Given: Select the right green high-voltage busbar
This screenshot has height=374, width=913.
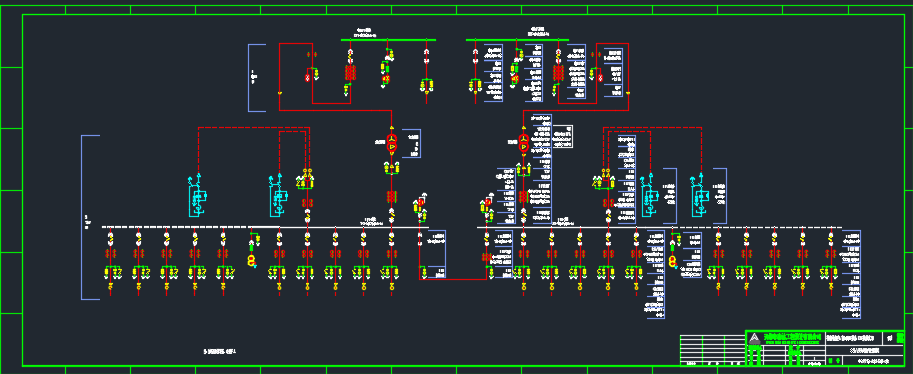Looking at the screenshot, I should coord(517,40).
